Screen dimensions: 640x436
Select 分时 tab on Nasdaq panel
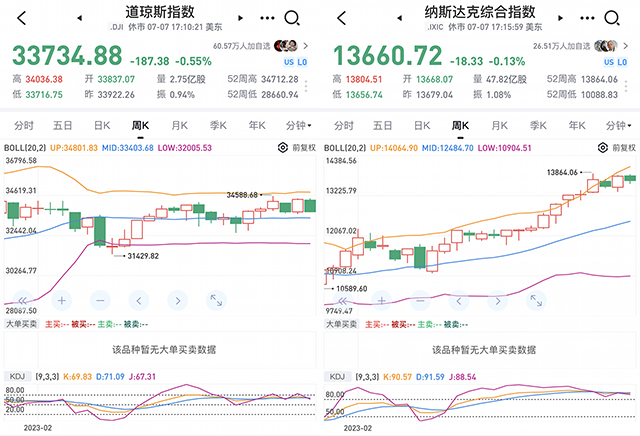pos(344,125)
